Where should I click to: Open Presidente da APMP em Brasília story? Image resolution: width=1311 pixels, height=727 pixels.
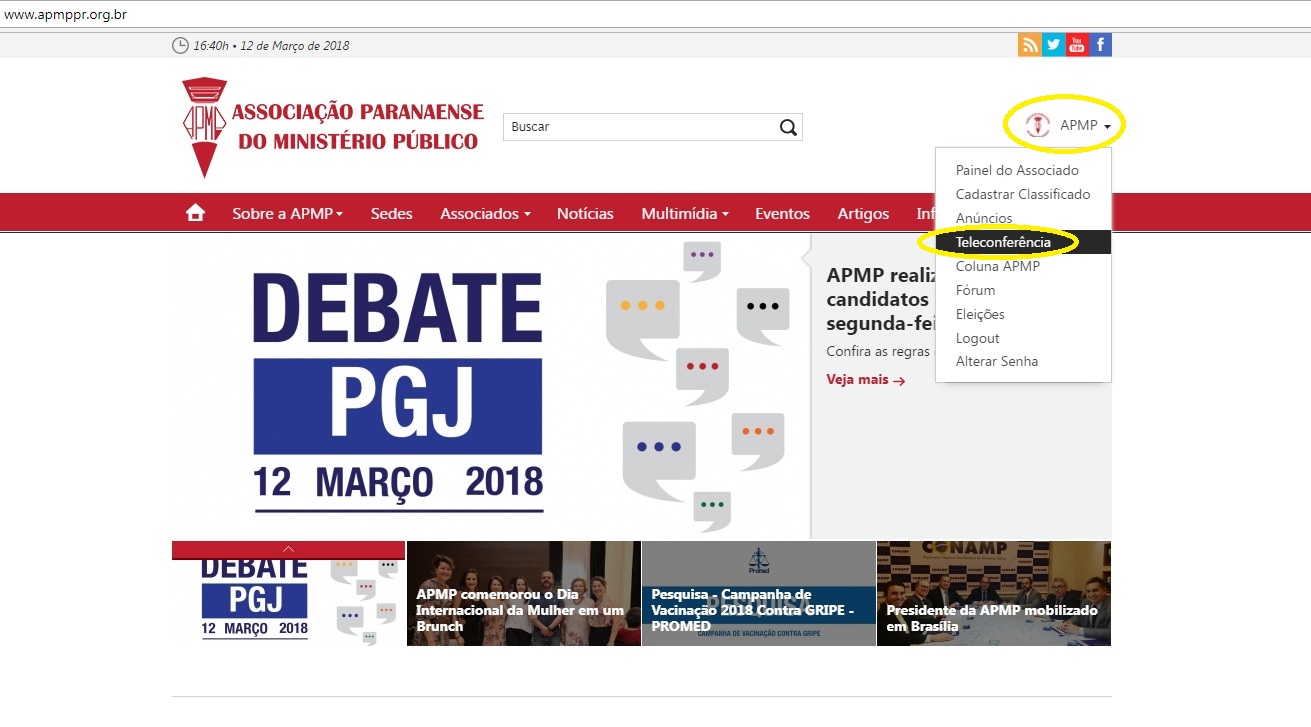[x=994, y=593]
